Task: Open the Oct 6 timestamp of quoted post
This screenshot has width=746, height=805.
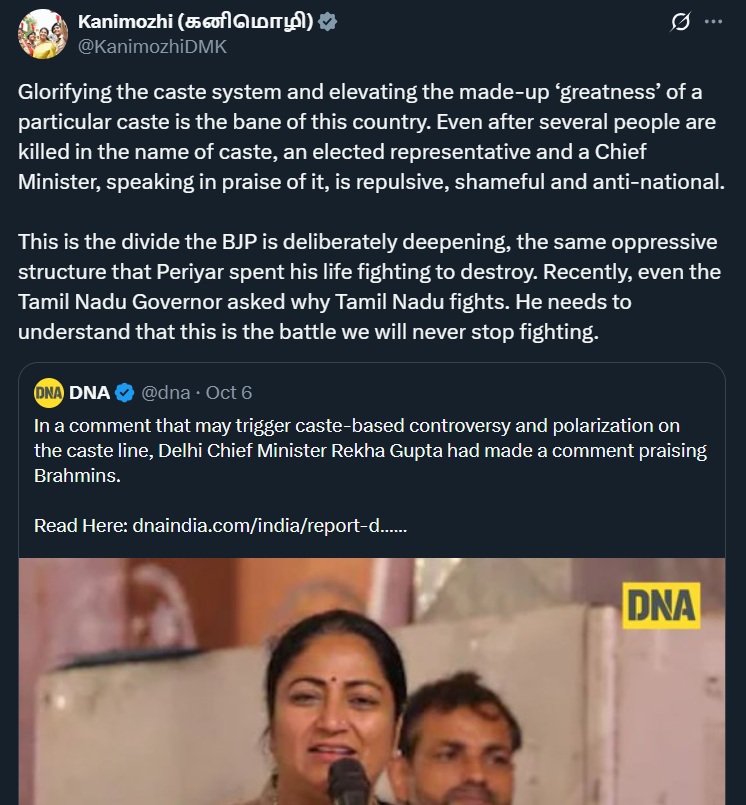Action: [229, 392]
